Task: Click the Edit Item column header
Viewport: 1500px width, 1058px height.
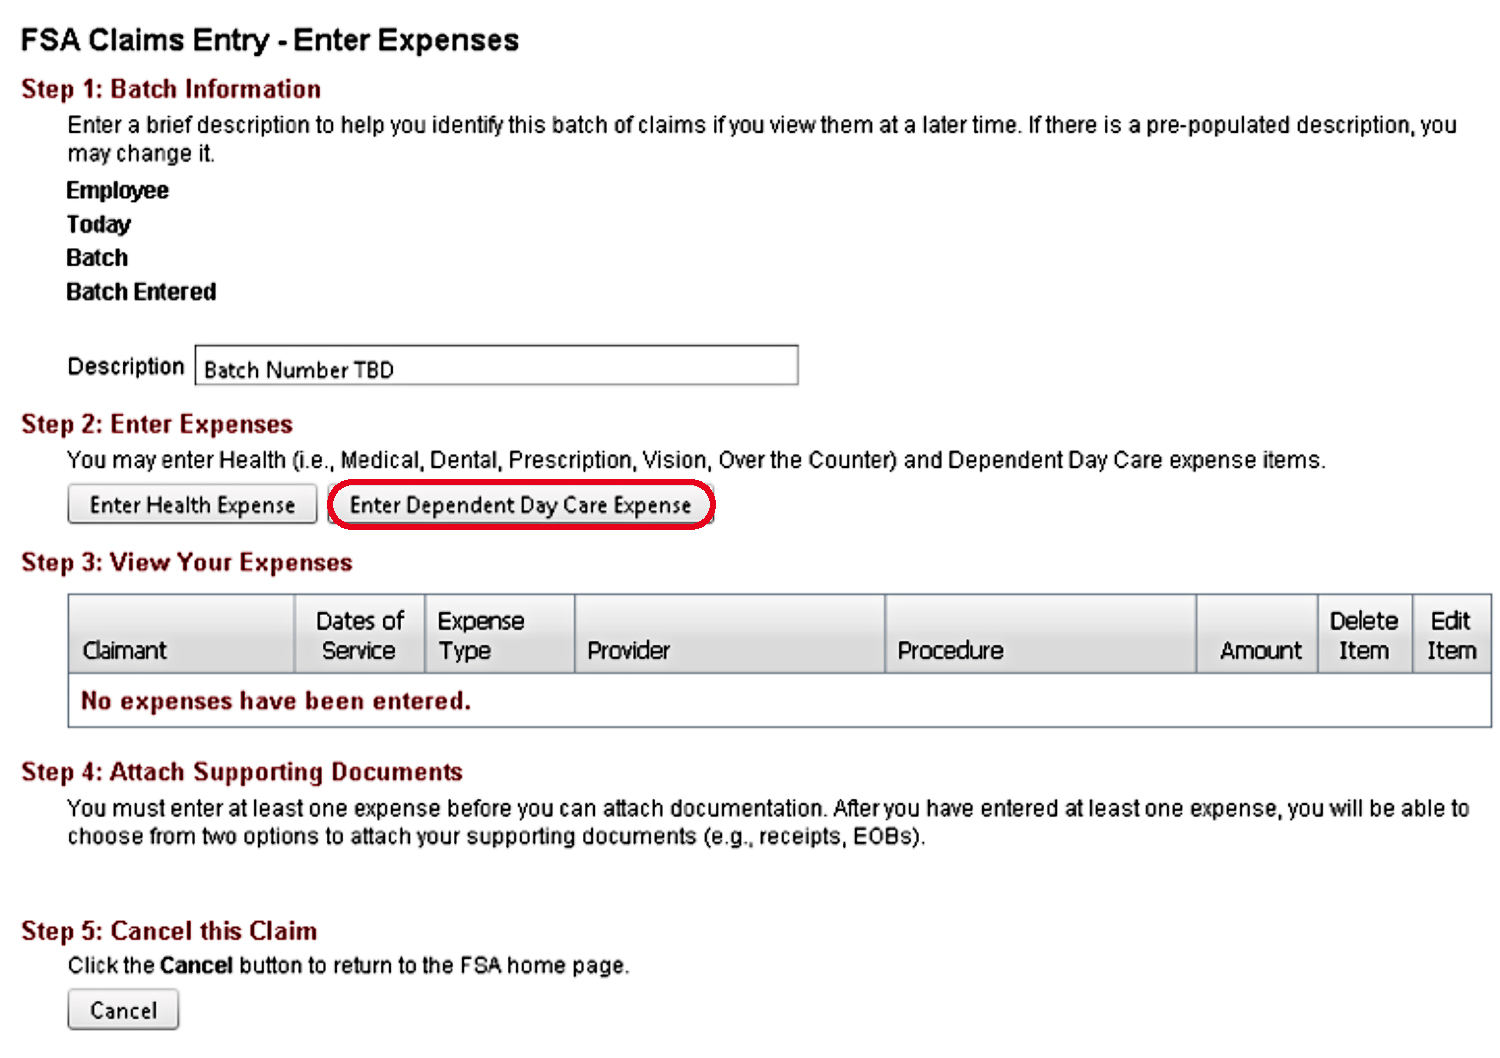Action: 1451,634
